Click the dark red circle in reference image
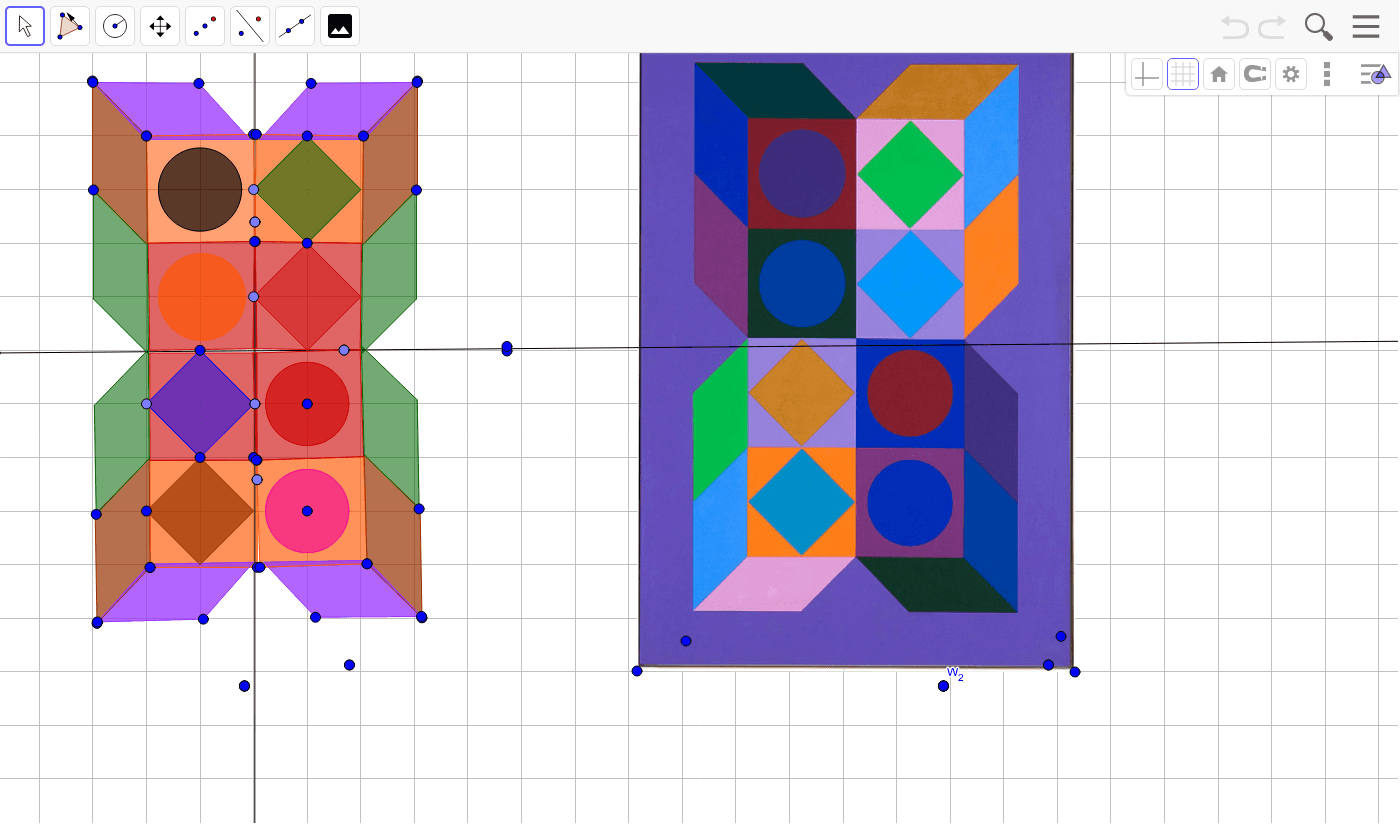This screenshot has height=825, width=1400. pos(910,393)
